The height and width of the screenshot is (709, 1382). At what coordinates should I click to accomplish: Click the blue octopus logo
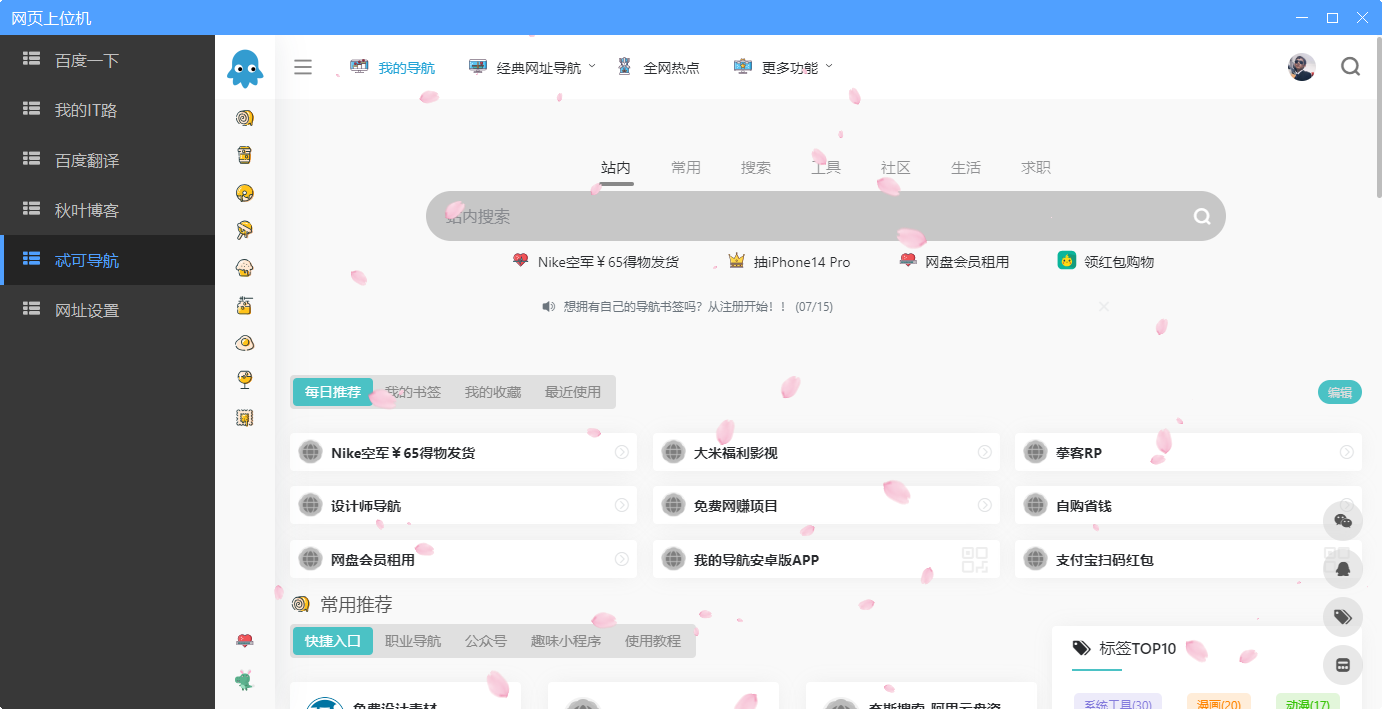pyautogui.click(x=245, y=69)
